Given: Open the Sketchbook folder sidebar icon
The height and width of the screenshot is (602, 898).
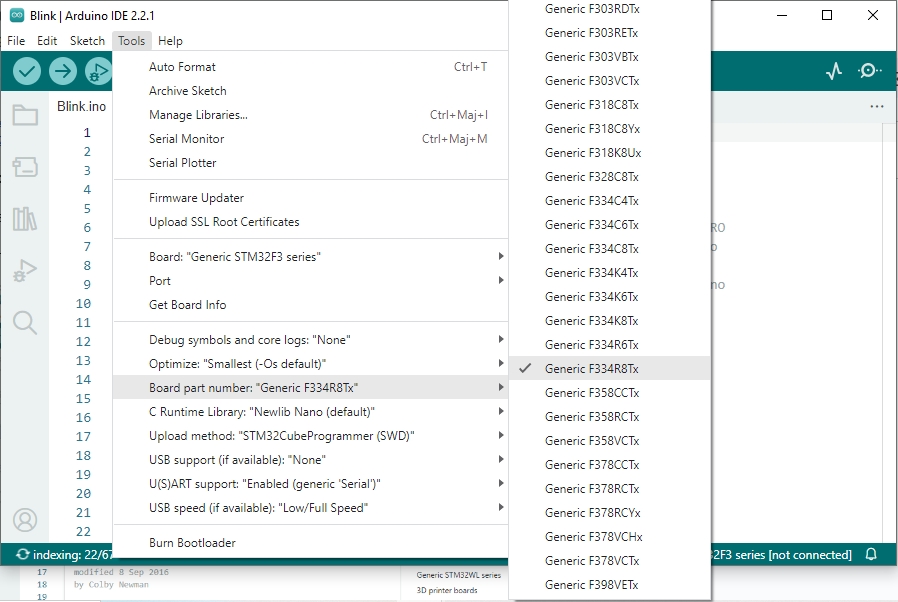Looking at the screenshot, I should [25, 115].
